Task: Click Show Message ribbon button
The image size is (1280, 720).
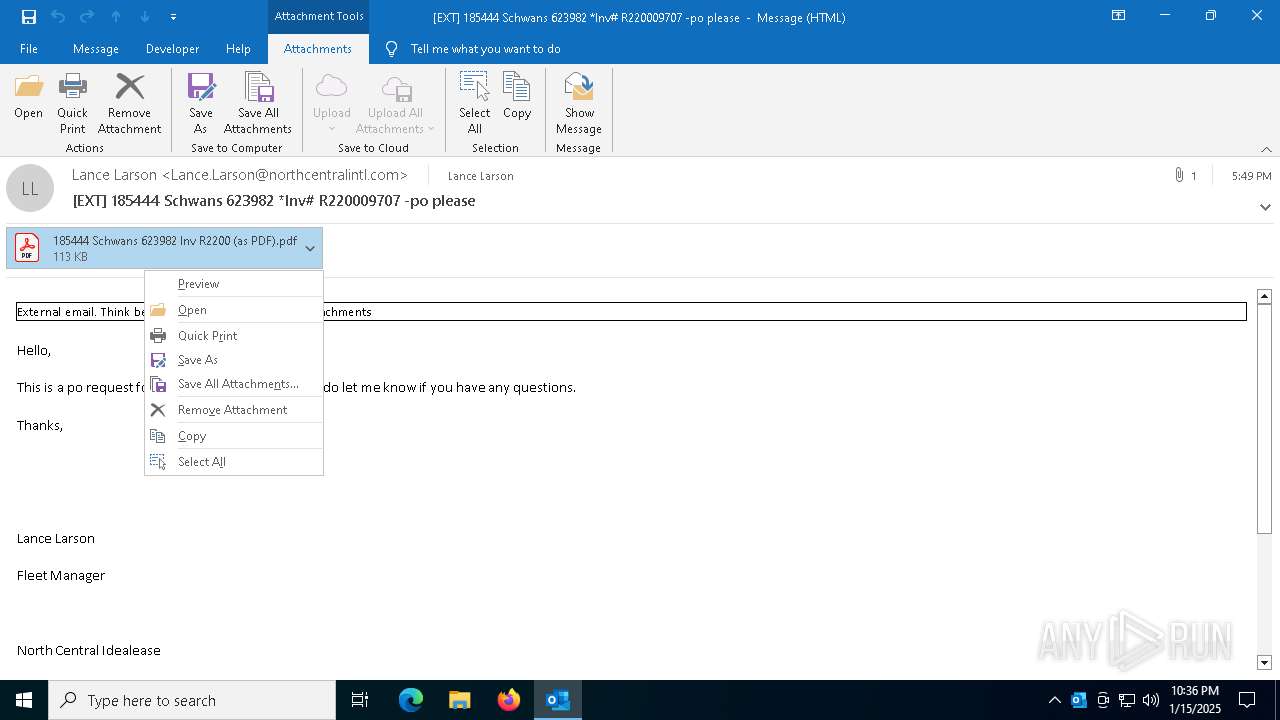Action: click(579, 103)
